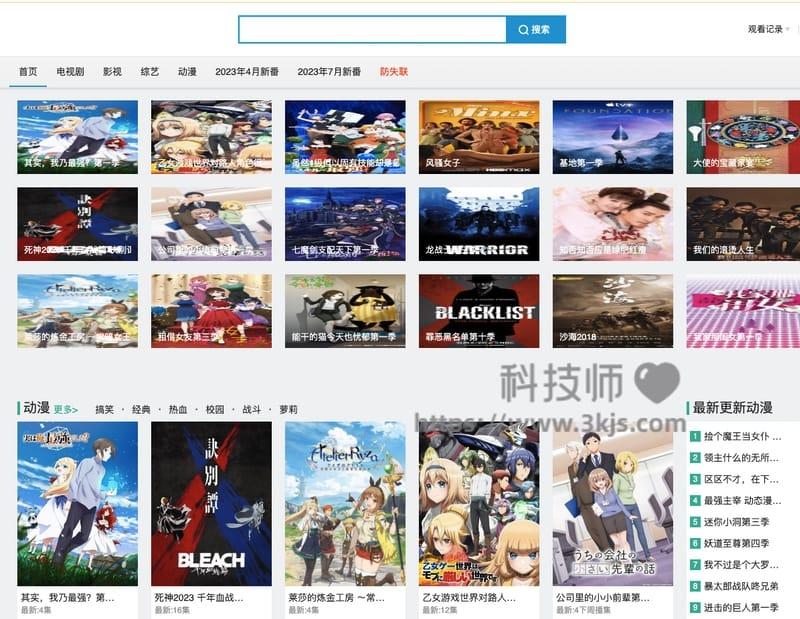
Task: Open 乙女游戏世界对路人角色 banner thumbnail
Action: coord(211,137)
